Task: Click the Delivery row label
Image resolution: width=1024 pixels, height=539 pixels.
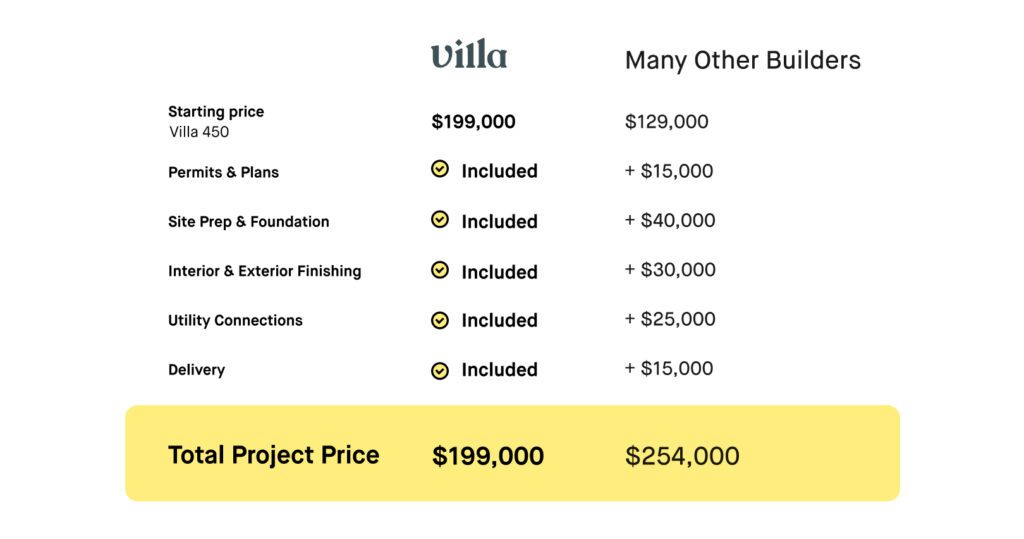Action: (197, 370)
